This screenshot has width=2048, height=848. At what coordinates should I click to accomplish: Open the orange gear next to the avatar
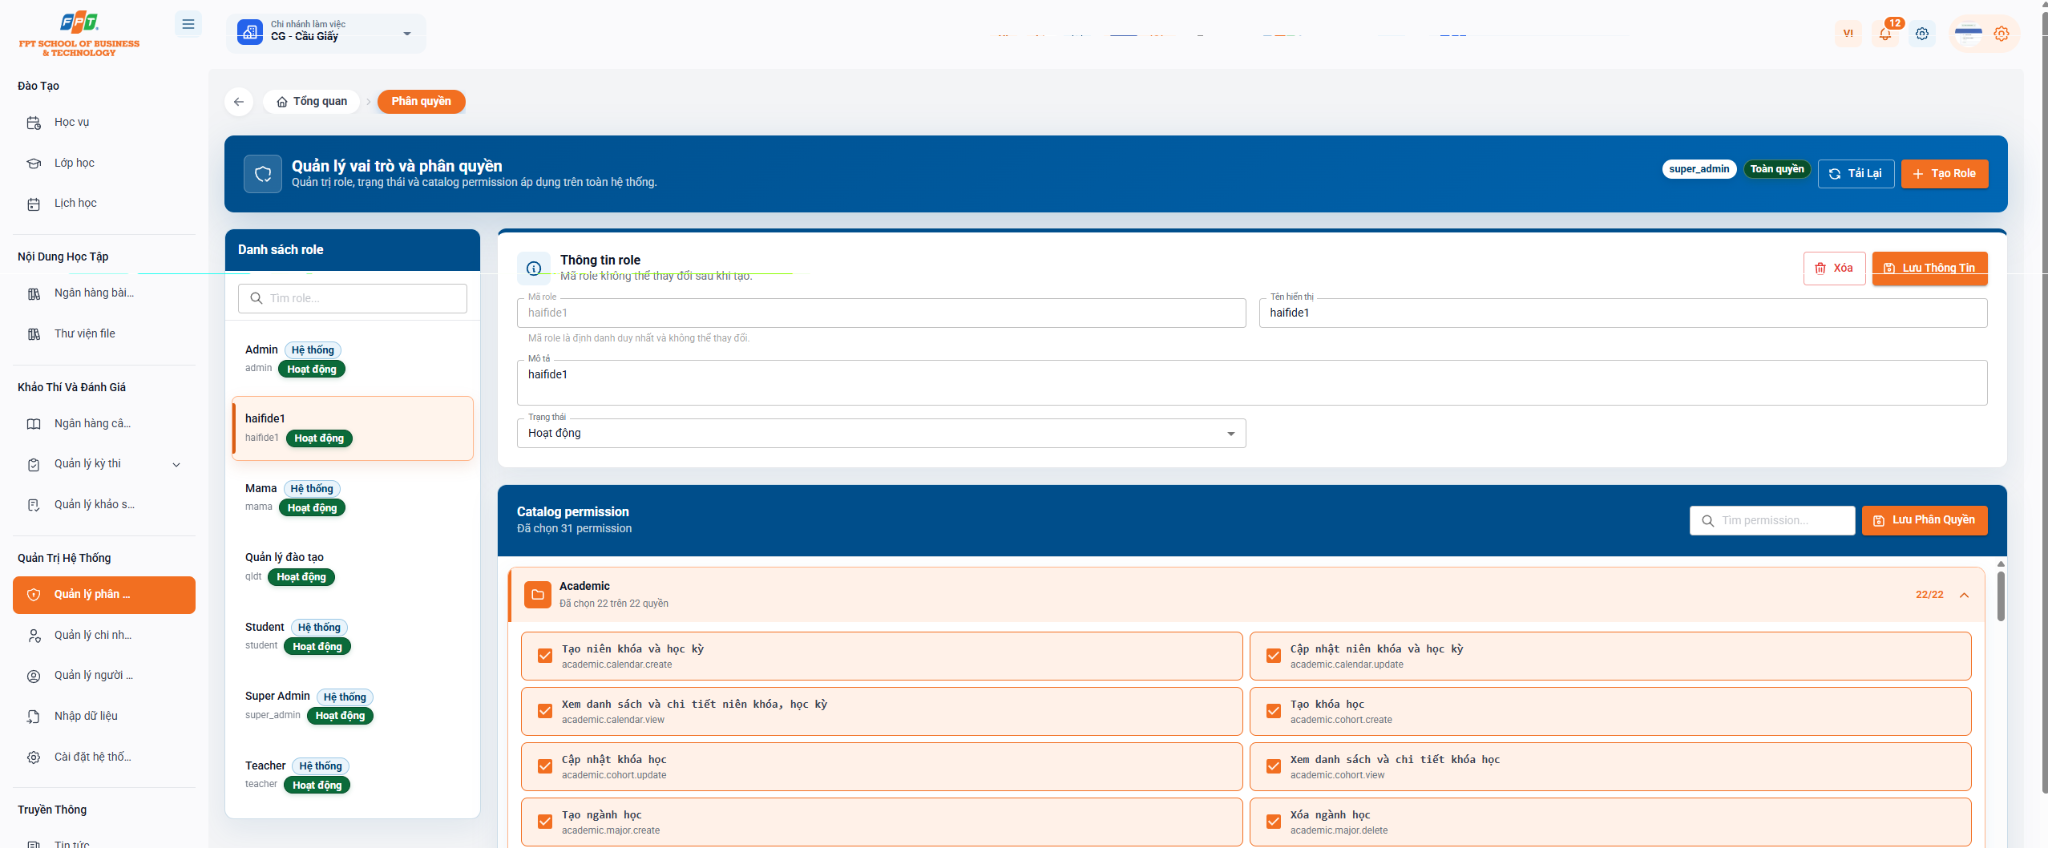2001,33
